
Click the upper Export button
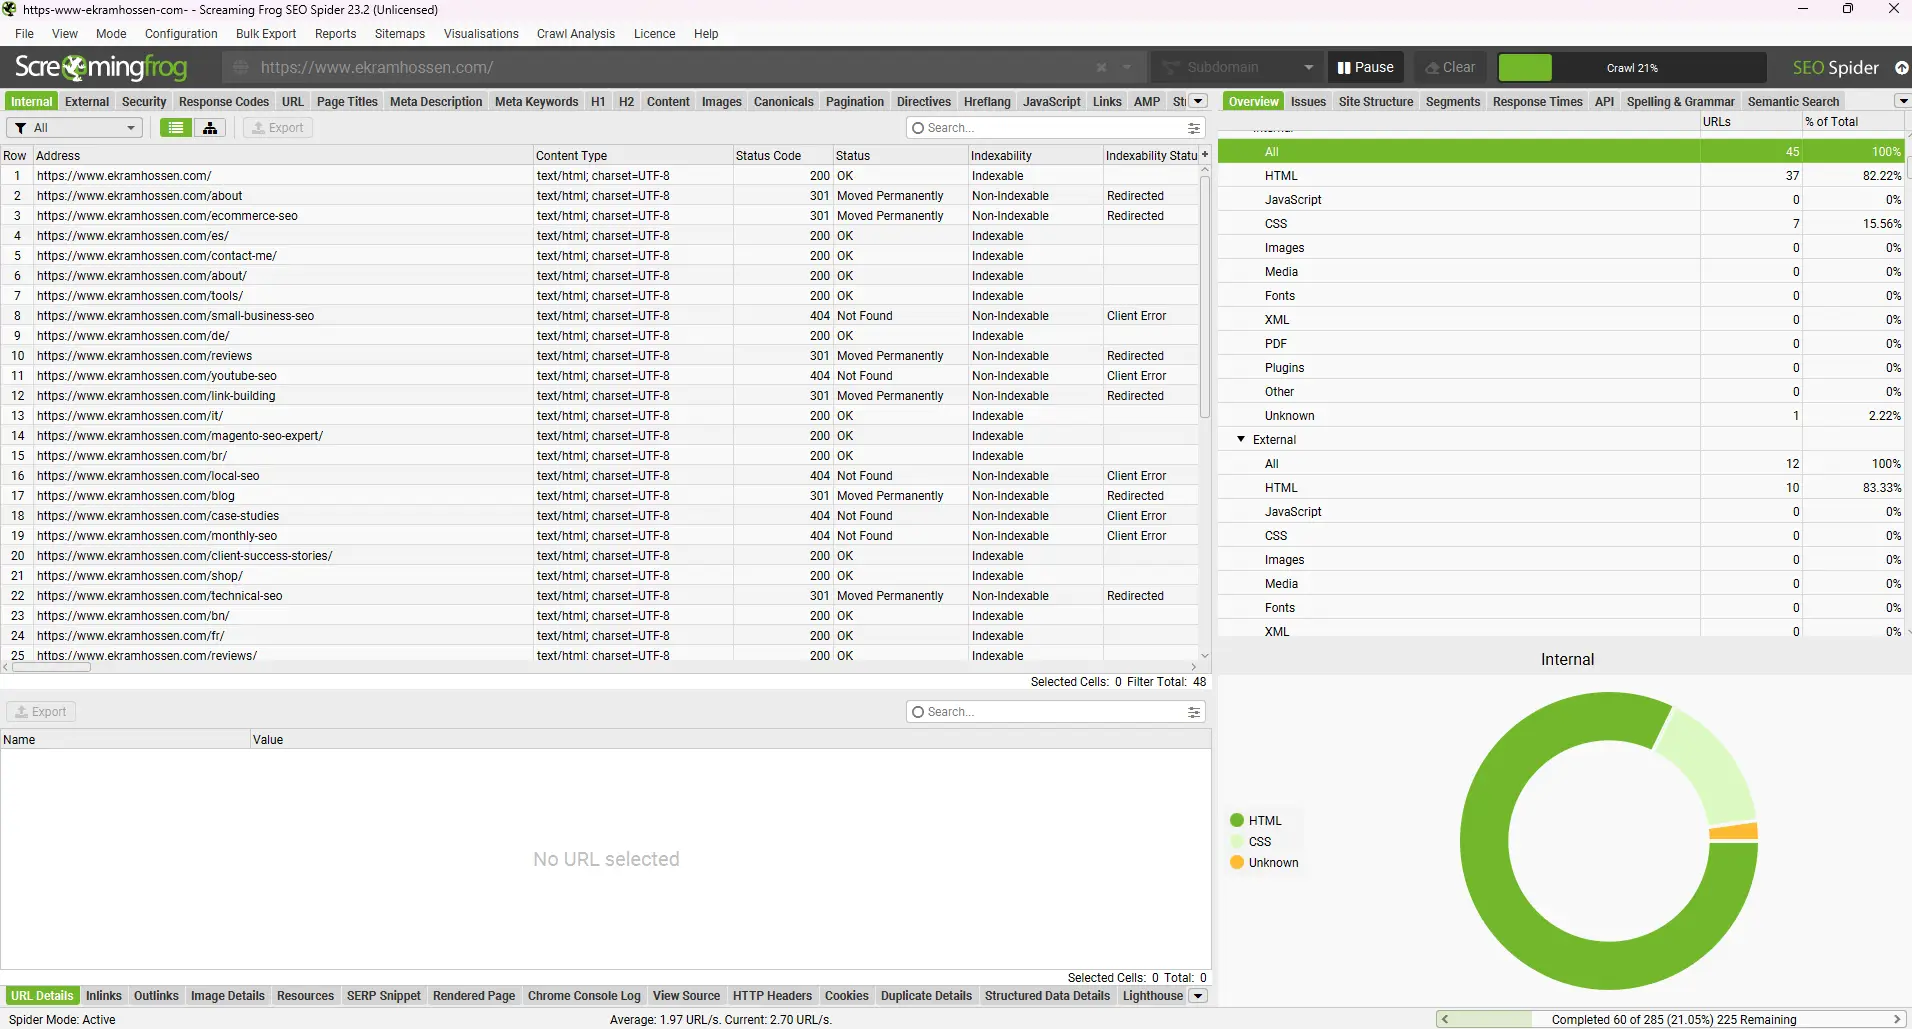tap(278, 128)
